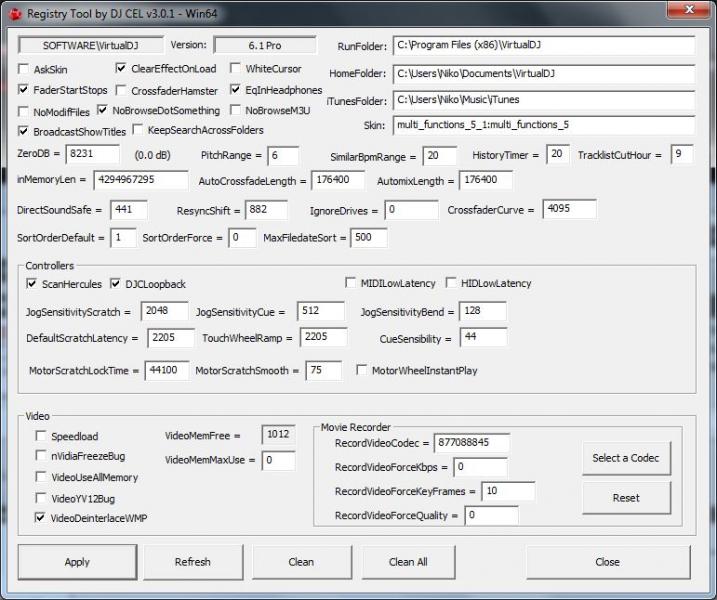Enable MIDILowLatency checkbox

pyautogui.click(x=350, y=283)
